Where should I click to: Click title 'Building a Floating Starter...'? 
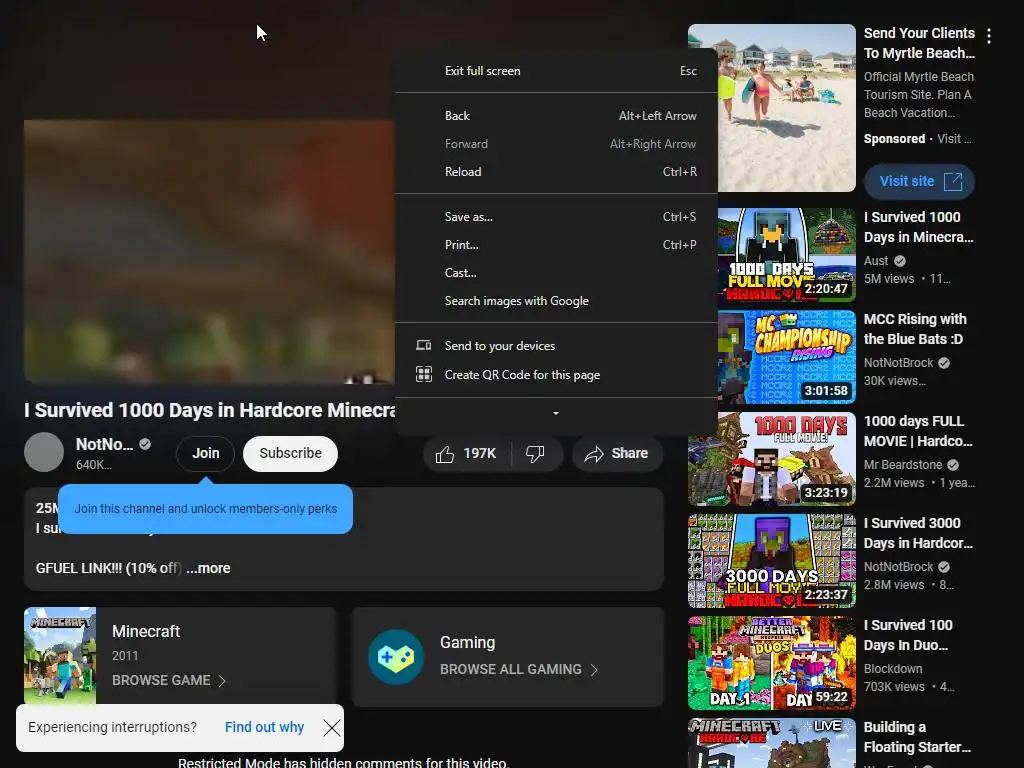pos(917,737)
